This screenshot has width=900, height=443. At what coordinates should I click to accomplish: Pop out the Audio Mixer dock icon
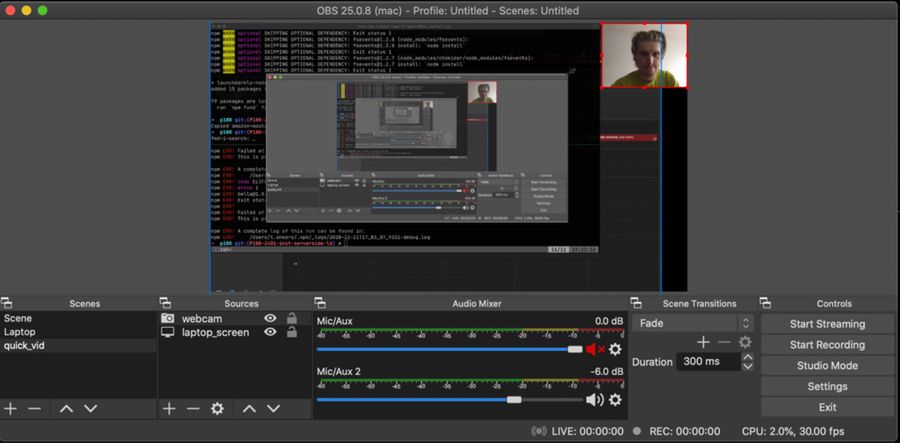click(x=320, y=303)
